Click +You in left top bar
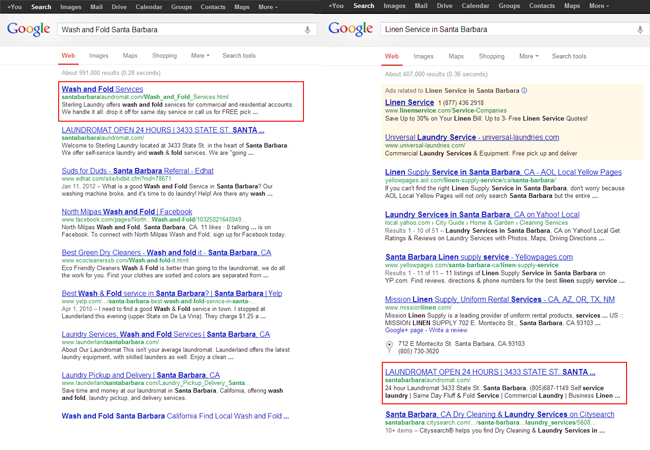This screenshot has height=450, width=650. 15,7
